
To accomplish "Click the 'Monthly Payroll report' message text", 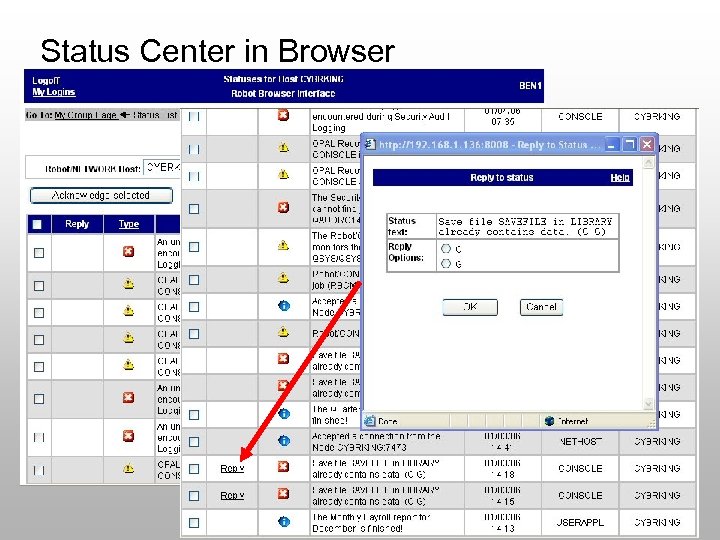I will (x=371, y=523).
